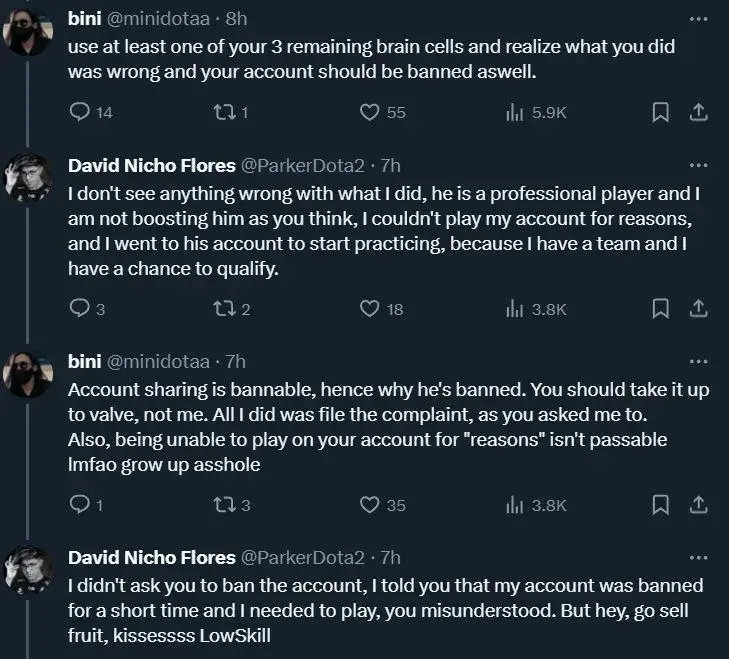This screenshot has width=729, height=659.
Task: Open more options on bini's second tweet
Action: point(699,361)
